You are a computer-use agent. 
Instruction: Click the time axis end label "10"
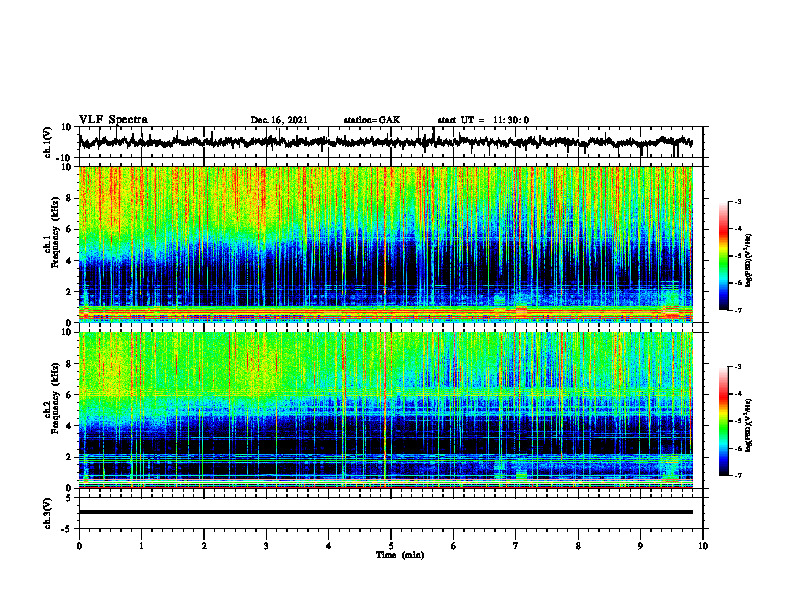coord(703,546)
